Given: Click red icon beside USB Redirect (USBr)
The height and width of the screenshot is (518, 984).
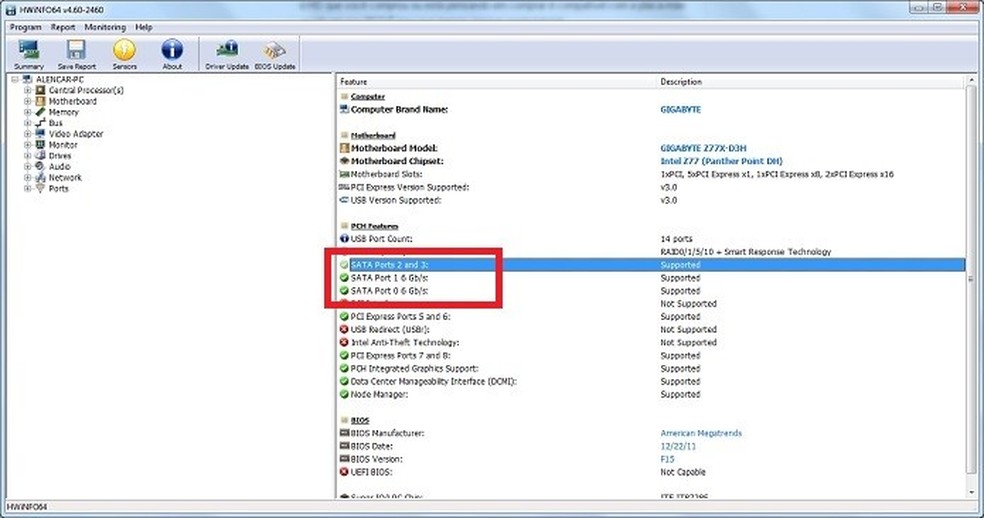Looking at the screenshot, I should click(x=344, y=330).
